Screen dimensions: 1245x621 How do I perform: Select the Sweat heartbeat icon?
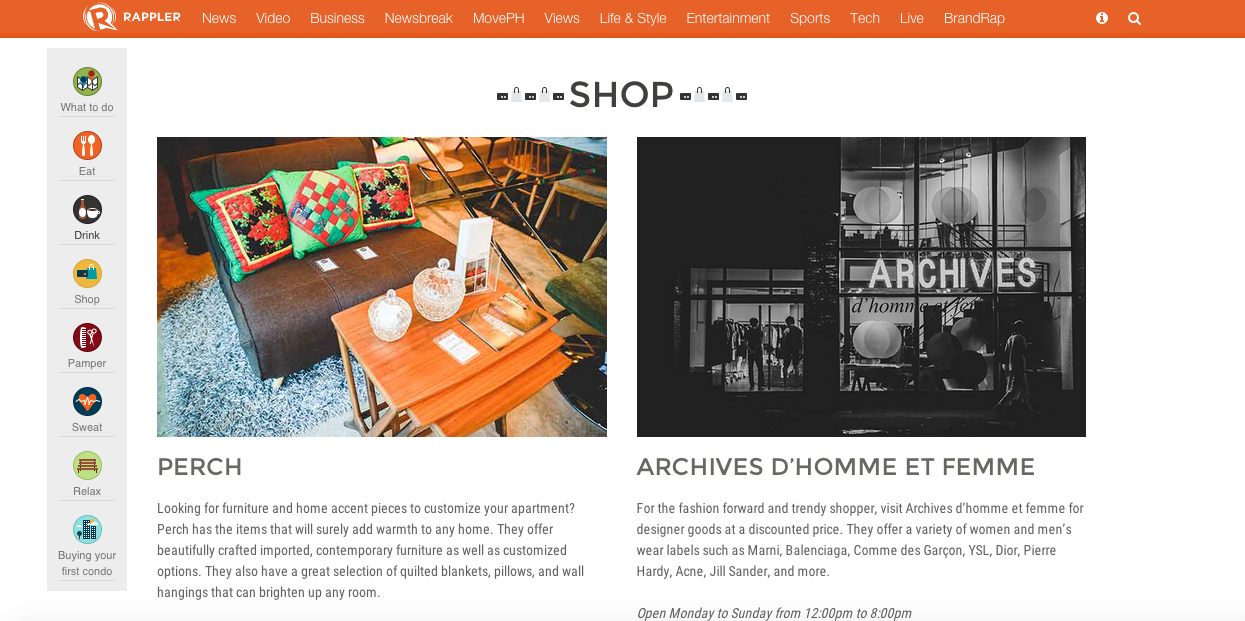tap(87, 402)
